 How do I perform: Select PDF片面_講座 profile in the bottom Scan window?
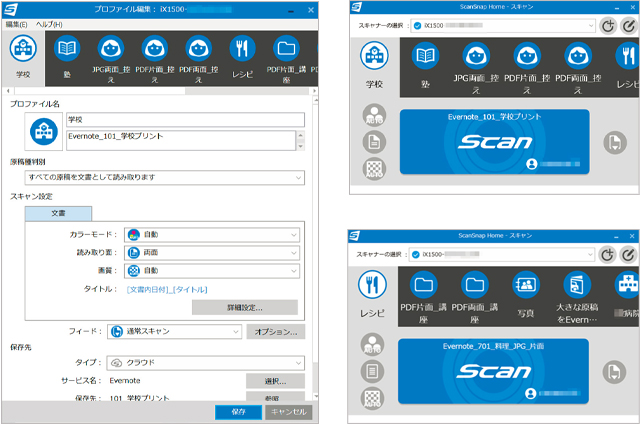tap(423, 297)
